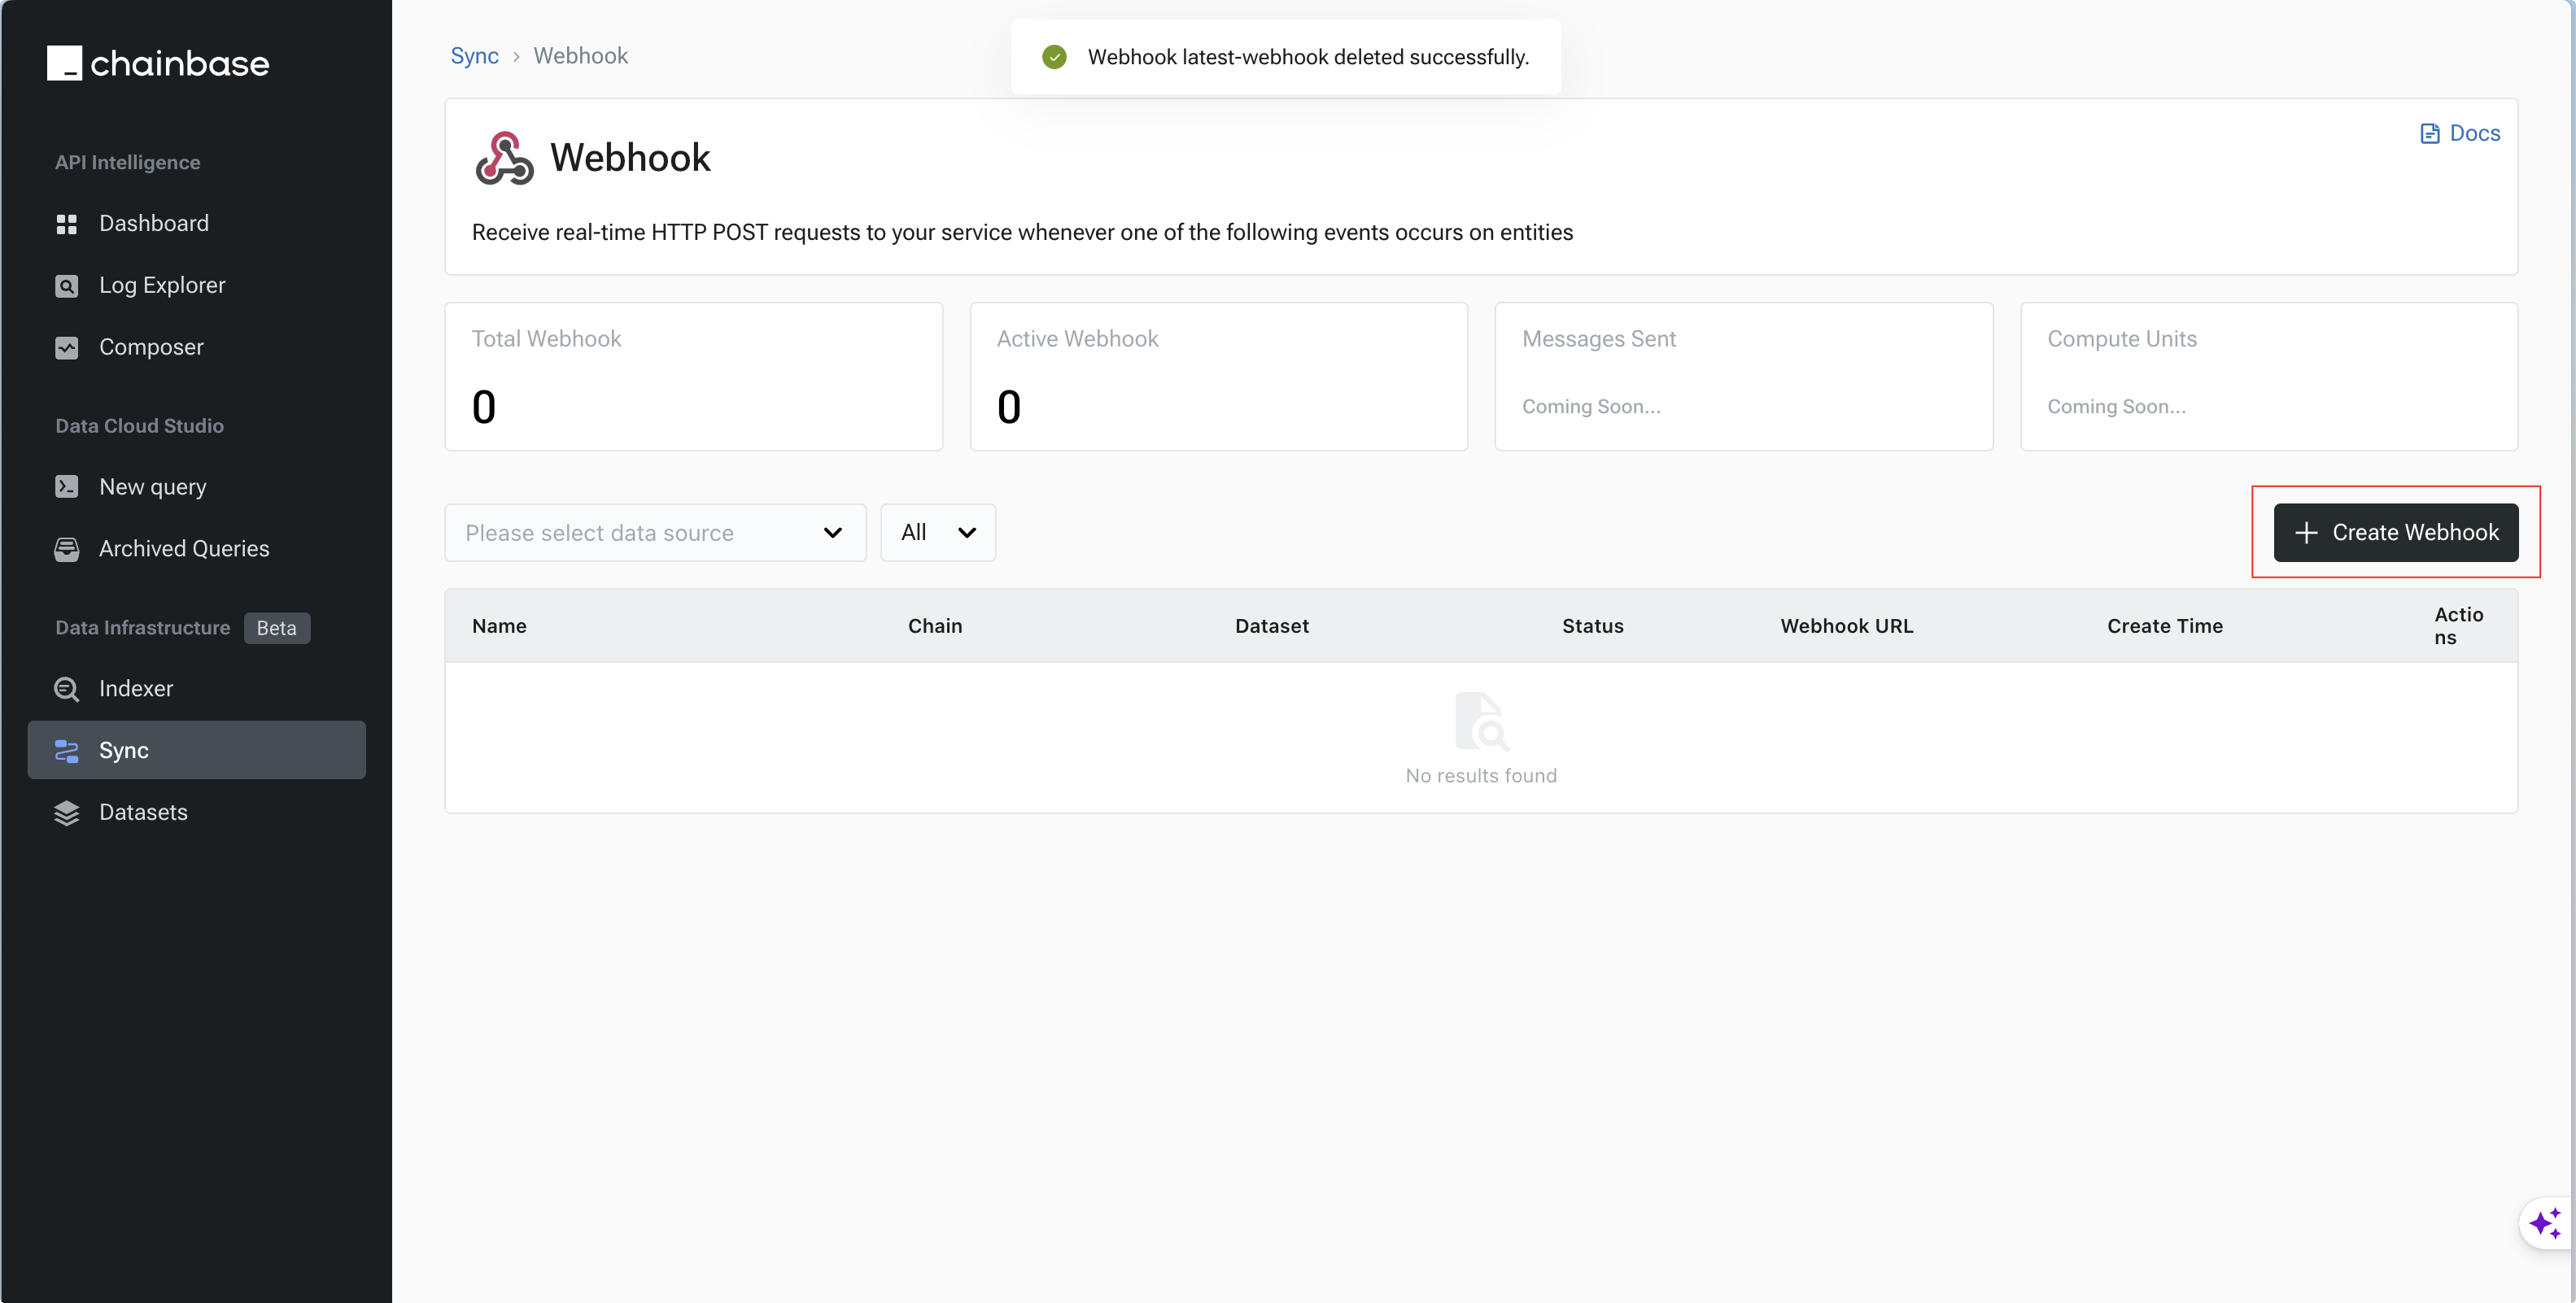Screen dimensions: 2576x1303
Task: Open the All status filter dropdown
Action: (x=937, y=533)
